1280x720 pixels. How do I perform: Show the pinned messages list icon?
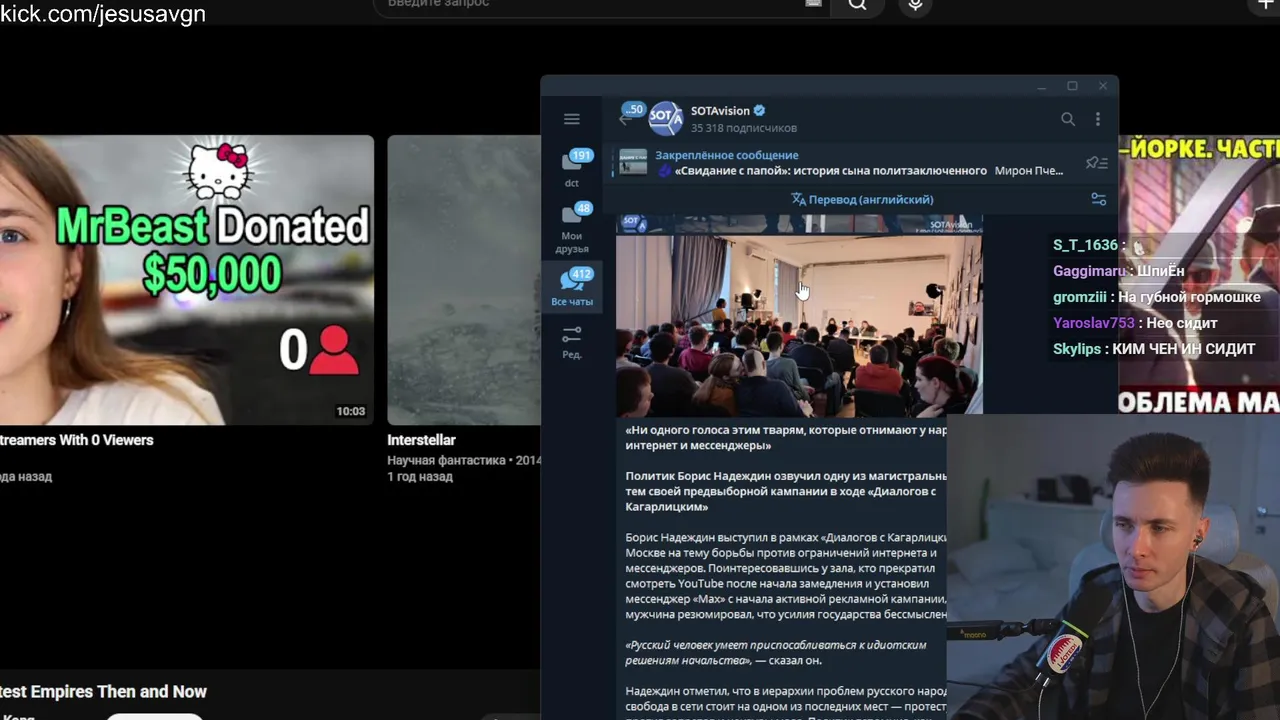(x=1097, y=163)
